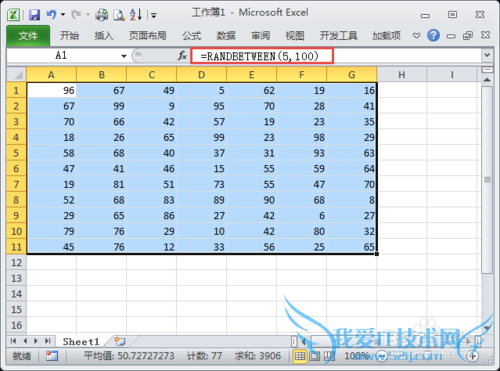Click vertical scrollbar up arrow
The height and width of the screenshot is (371, 500).
click(x=487, y=80)
